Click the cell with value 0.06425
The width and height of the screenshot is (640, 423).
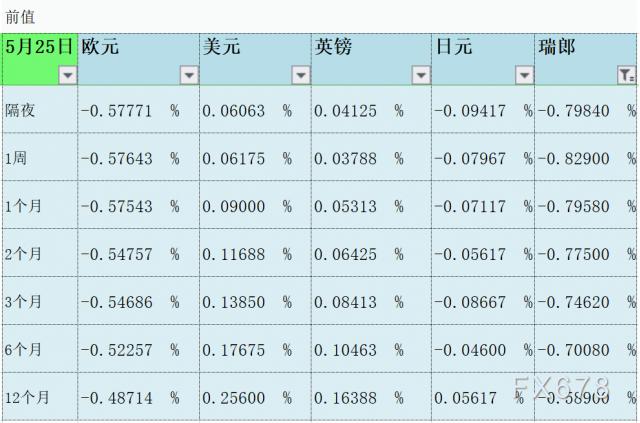tap(371, 253)
